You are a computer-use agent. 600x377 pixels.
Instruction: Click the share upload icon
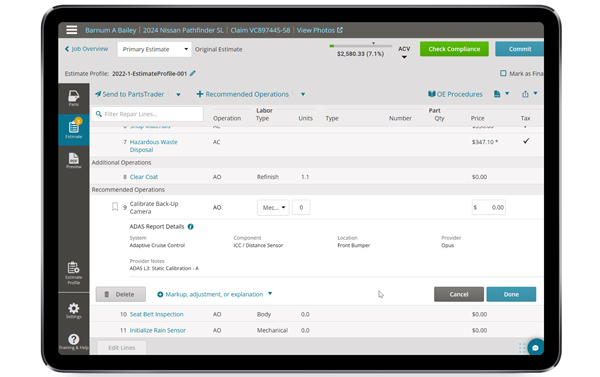(x=525, y=94)
